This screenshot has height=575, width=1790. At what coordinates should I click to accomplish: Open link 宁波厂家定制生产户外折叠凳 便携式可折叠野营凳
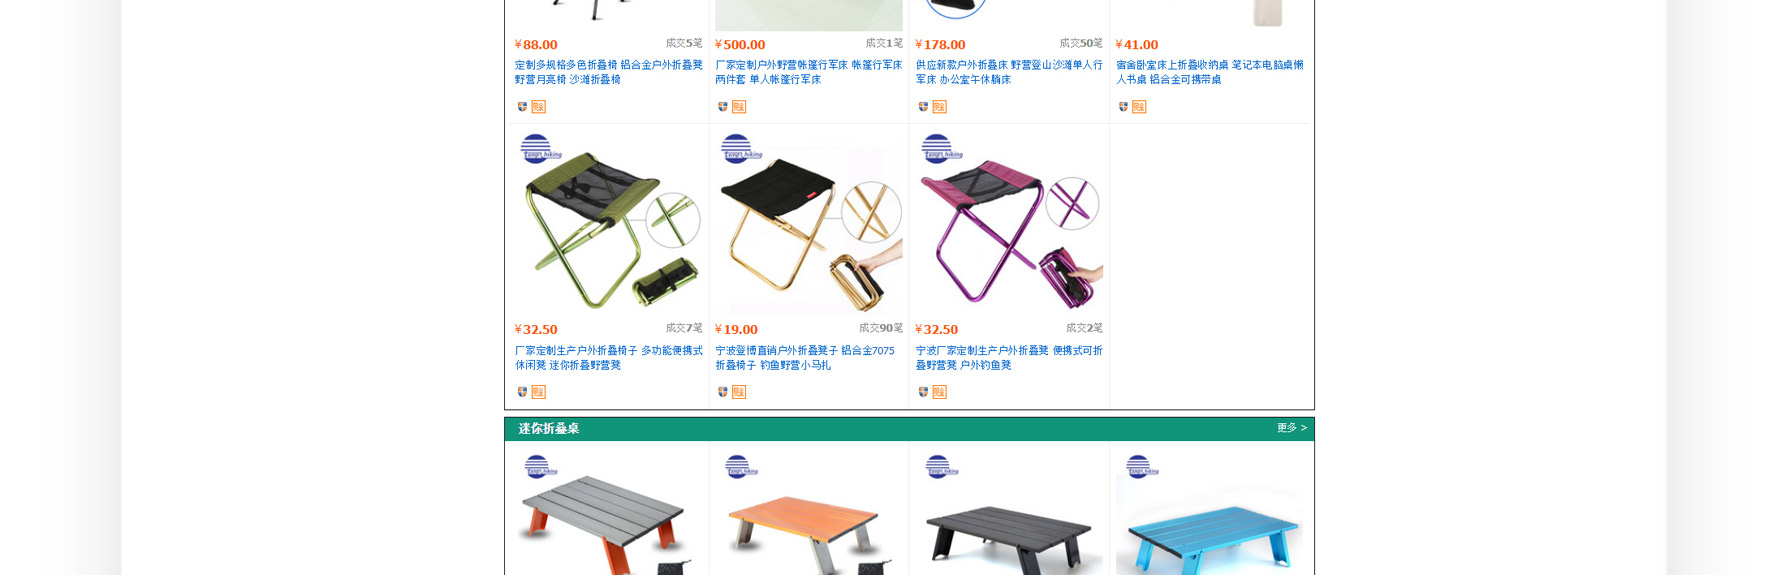click(x=1009, y=358)
